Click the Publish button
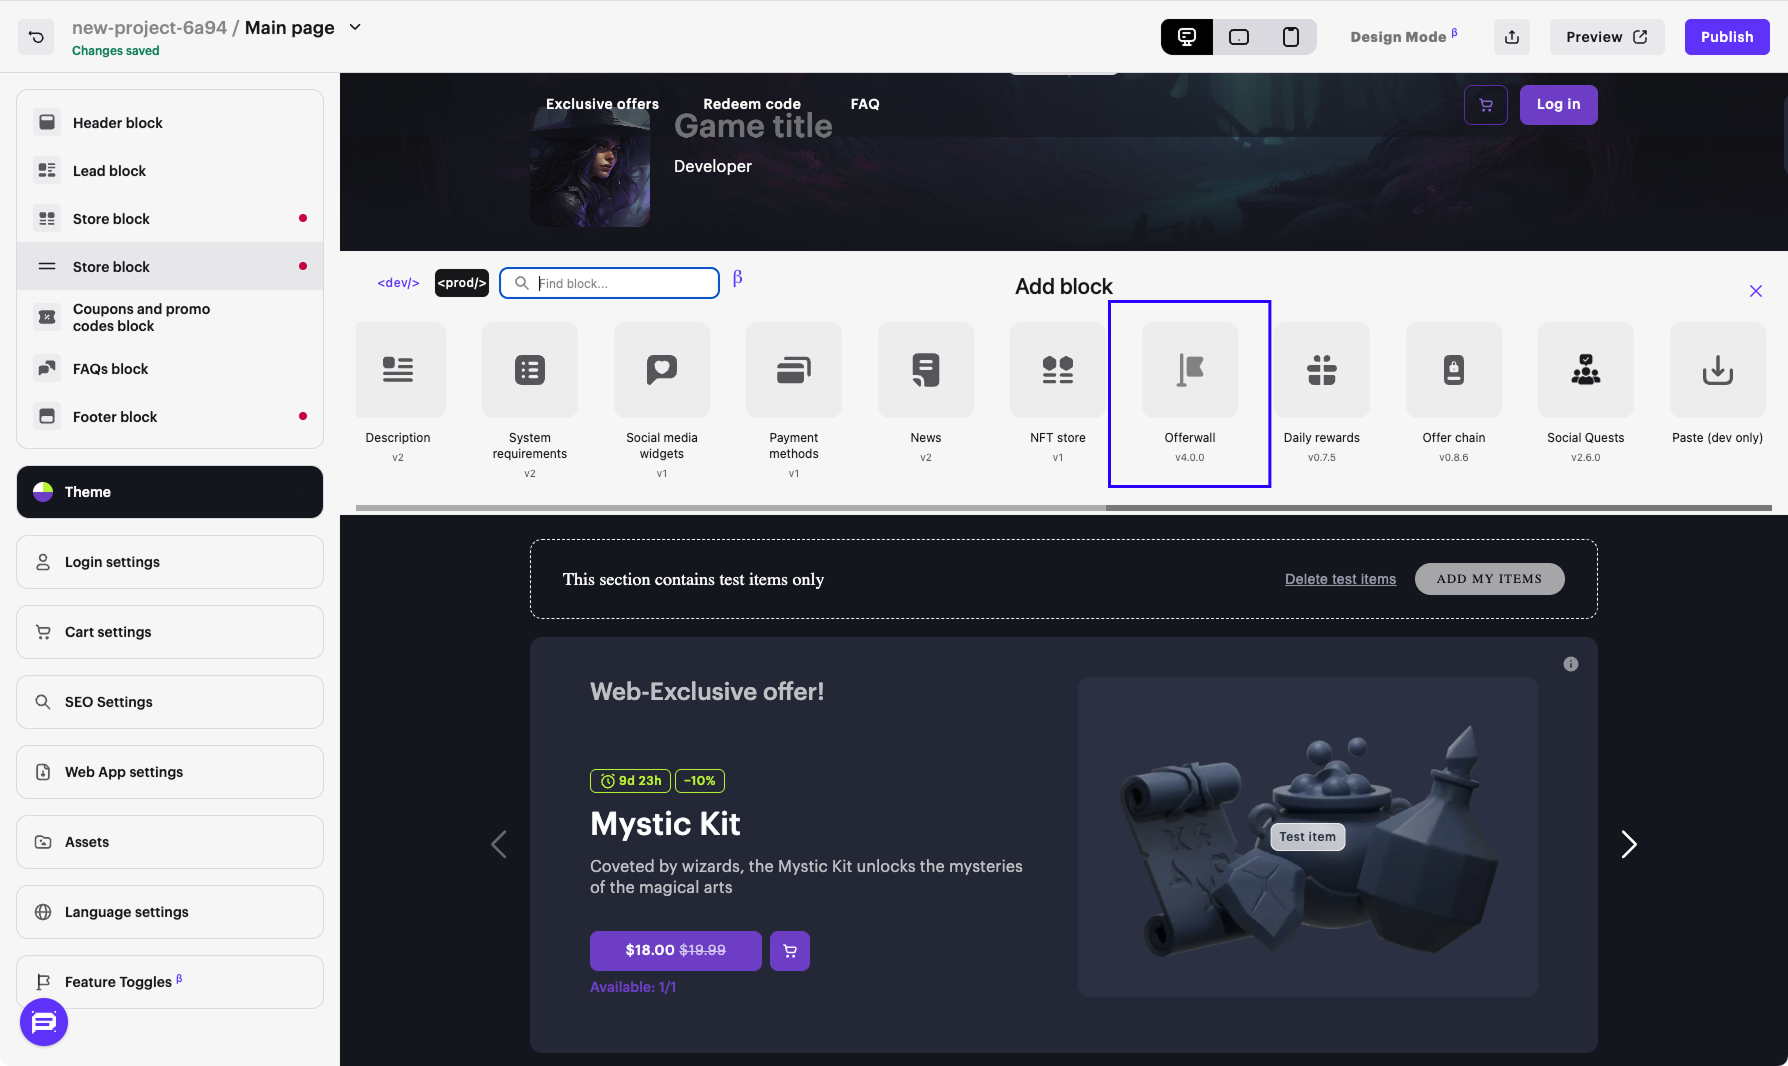The height and width of the screenshot is (1066, 1788). click(1726, 37)
